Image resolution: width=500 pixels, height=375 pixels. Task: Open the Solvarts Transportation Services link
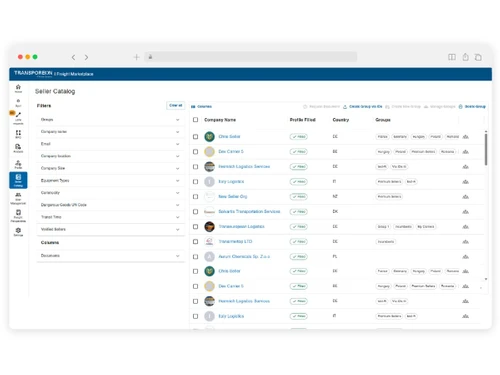point(249,212)
